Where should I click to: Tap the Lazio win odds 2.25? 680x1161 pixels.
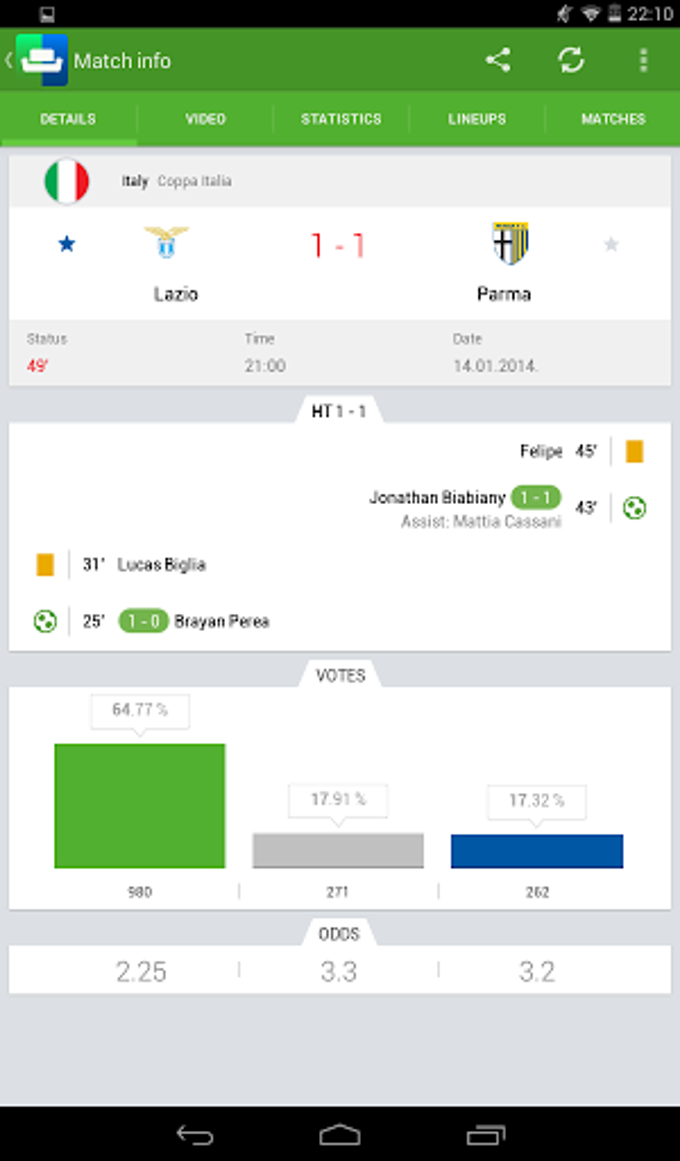point(141,971)
